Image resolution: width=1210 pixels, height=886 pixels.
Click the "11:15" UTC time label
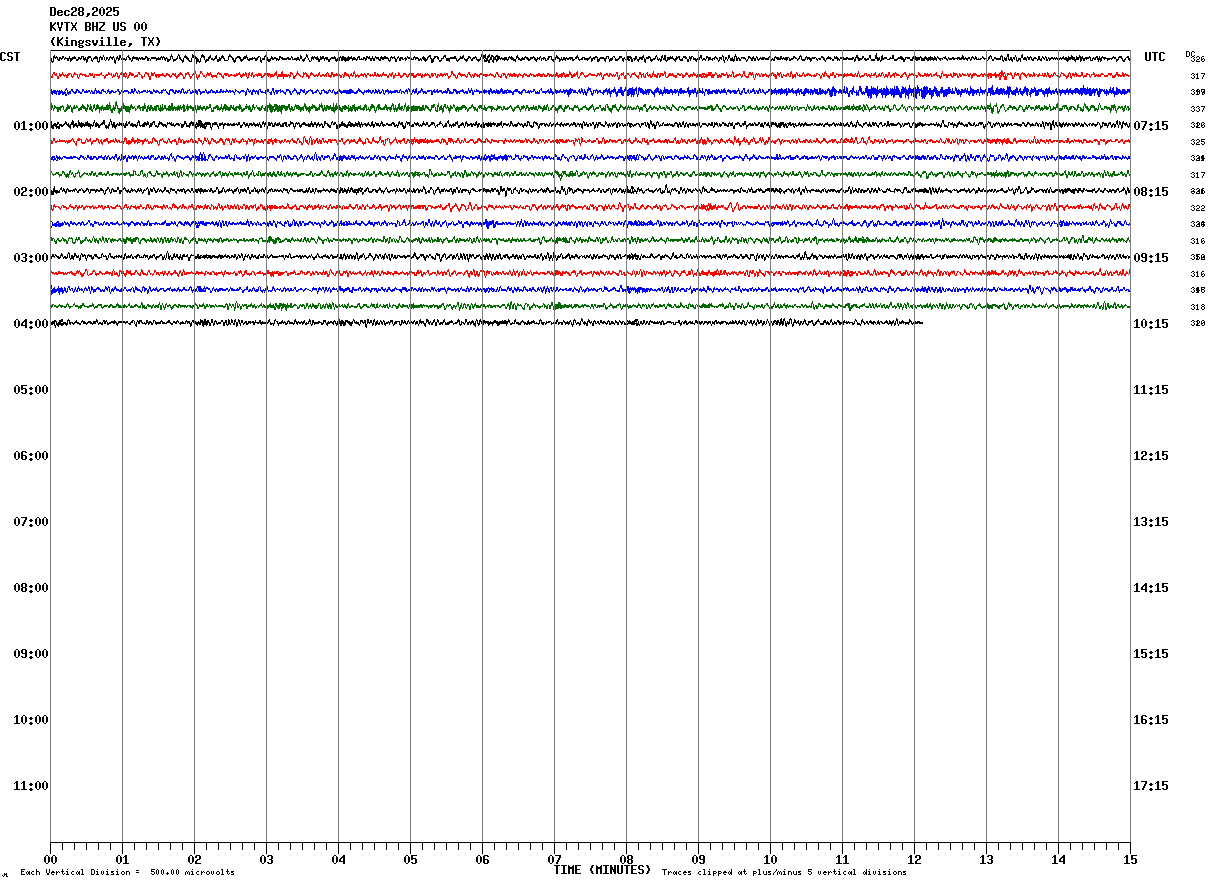coord(1151,390)
